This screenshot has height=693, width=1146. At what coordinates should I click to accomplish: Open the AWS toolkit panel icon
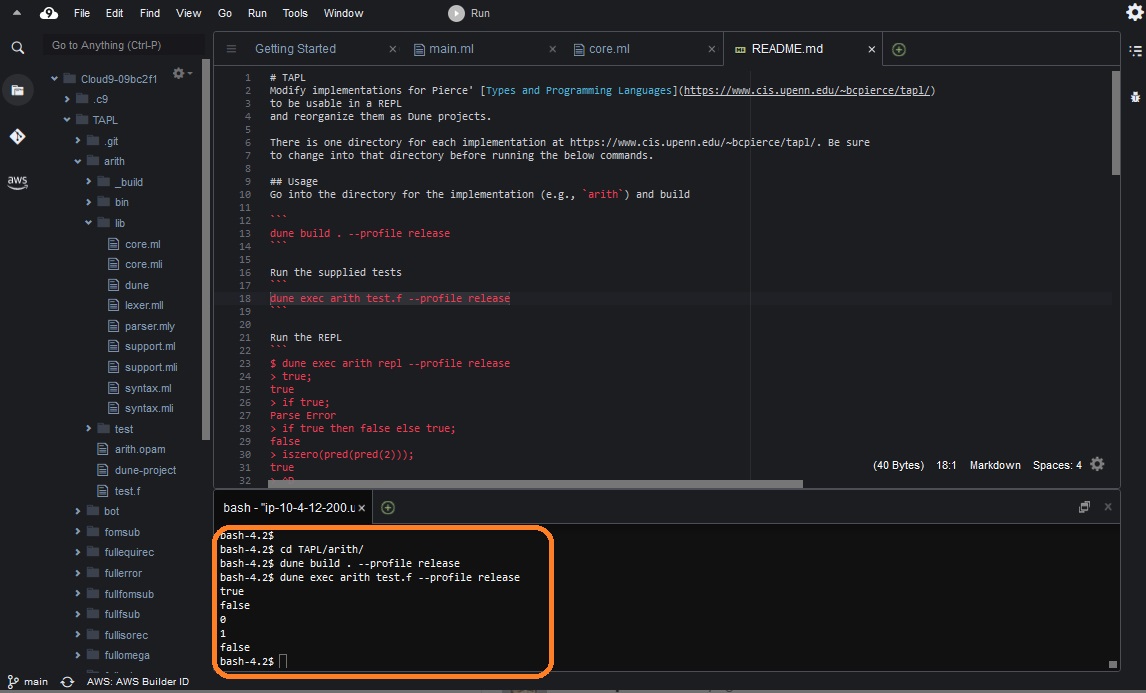(18, 182)
